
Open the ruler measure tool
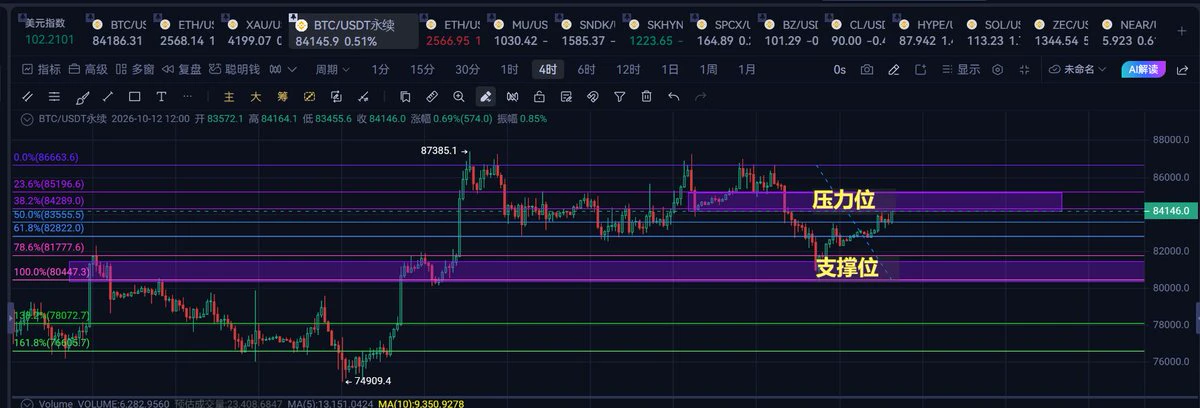(432, 97)
